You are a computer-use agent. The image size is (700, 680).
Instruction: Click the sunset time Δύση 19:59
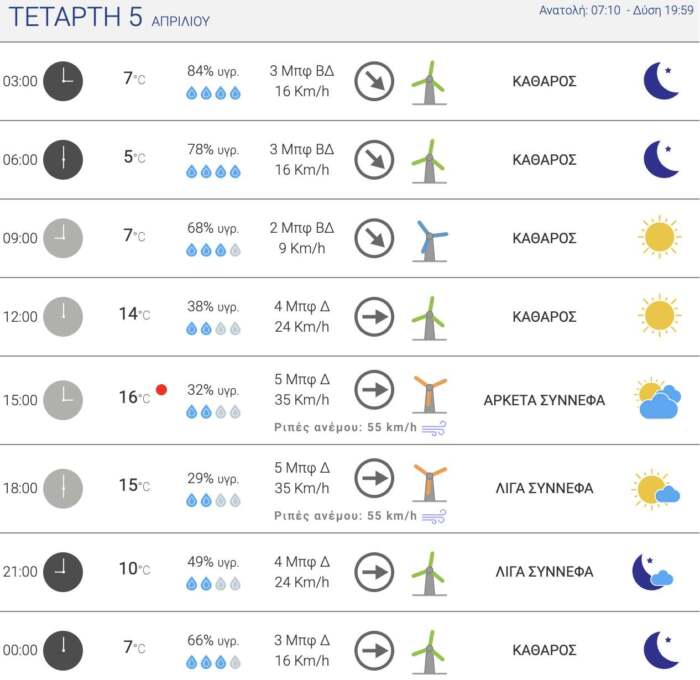coord(659,11)
